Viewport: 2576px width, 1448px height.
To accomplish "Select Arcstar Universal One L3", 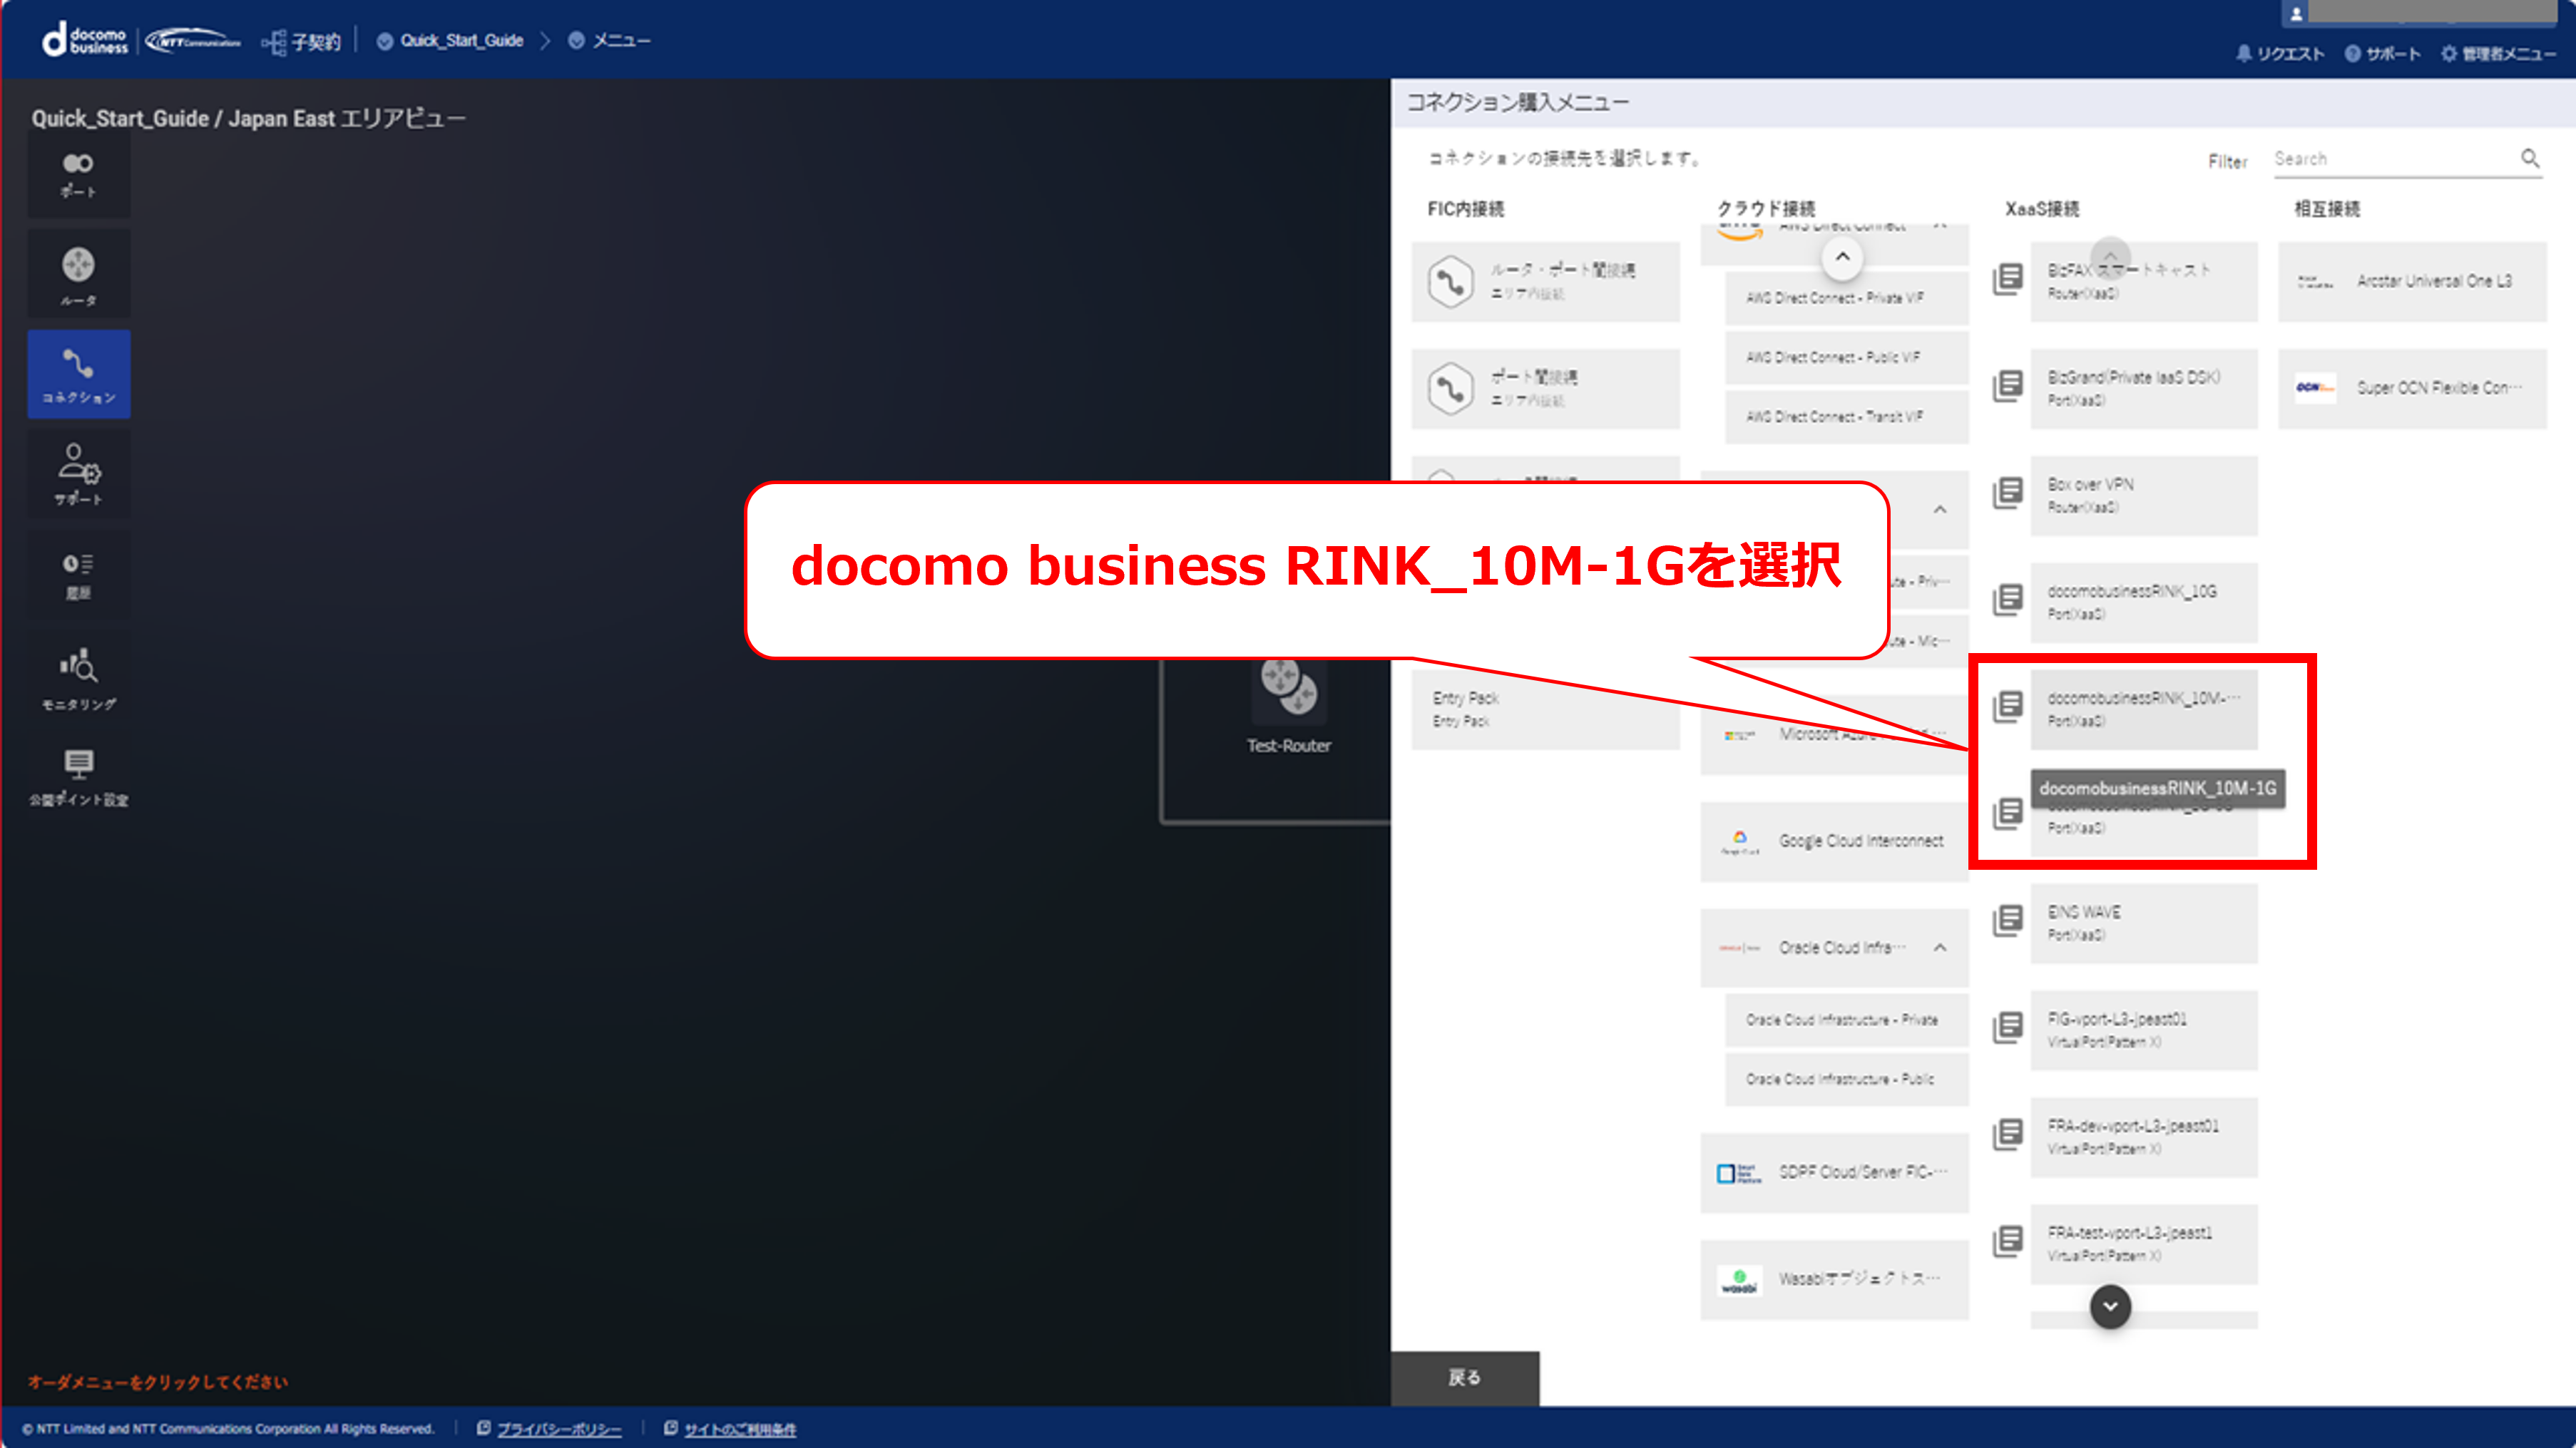I will coord(2412,281).
